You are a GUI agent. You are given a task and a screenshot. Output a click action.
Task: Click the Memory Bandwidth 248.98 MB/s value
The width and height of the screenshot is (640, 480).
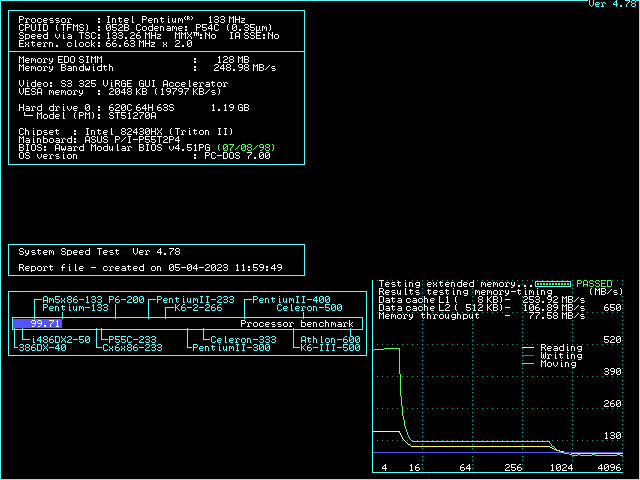[x=237, y=68]
